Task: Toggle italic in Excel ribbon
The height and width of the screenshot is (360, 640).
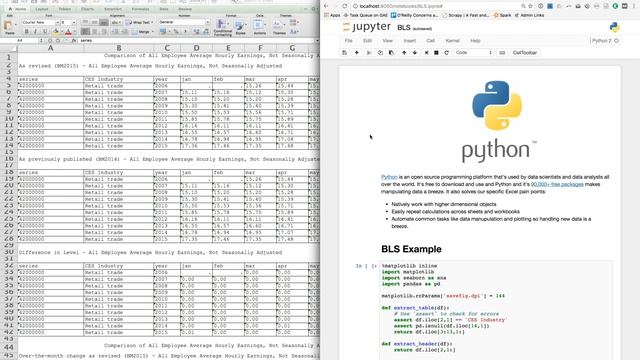Action: click(36, 31)
